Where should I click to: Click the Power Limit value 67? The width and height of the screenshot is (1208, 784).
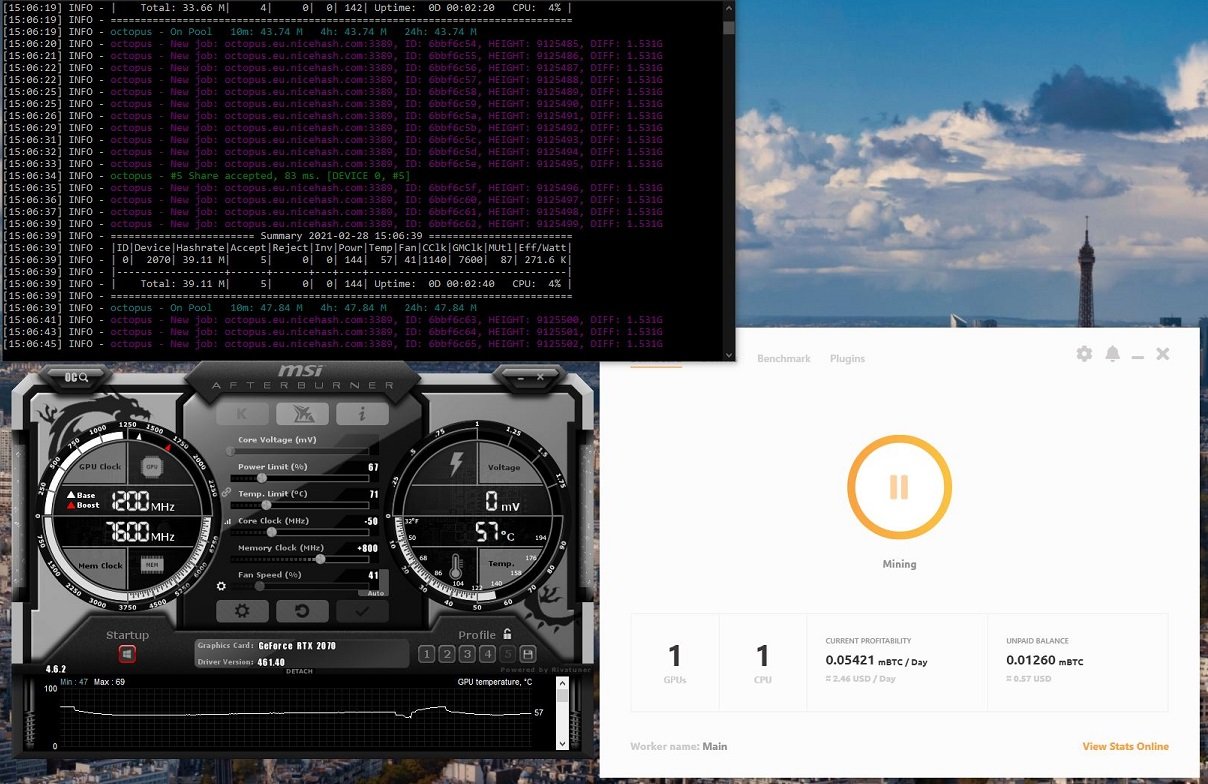[x=373, y=467]
